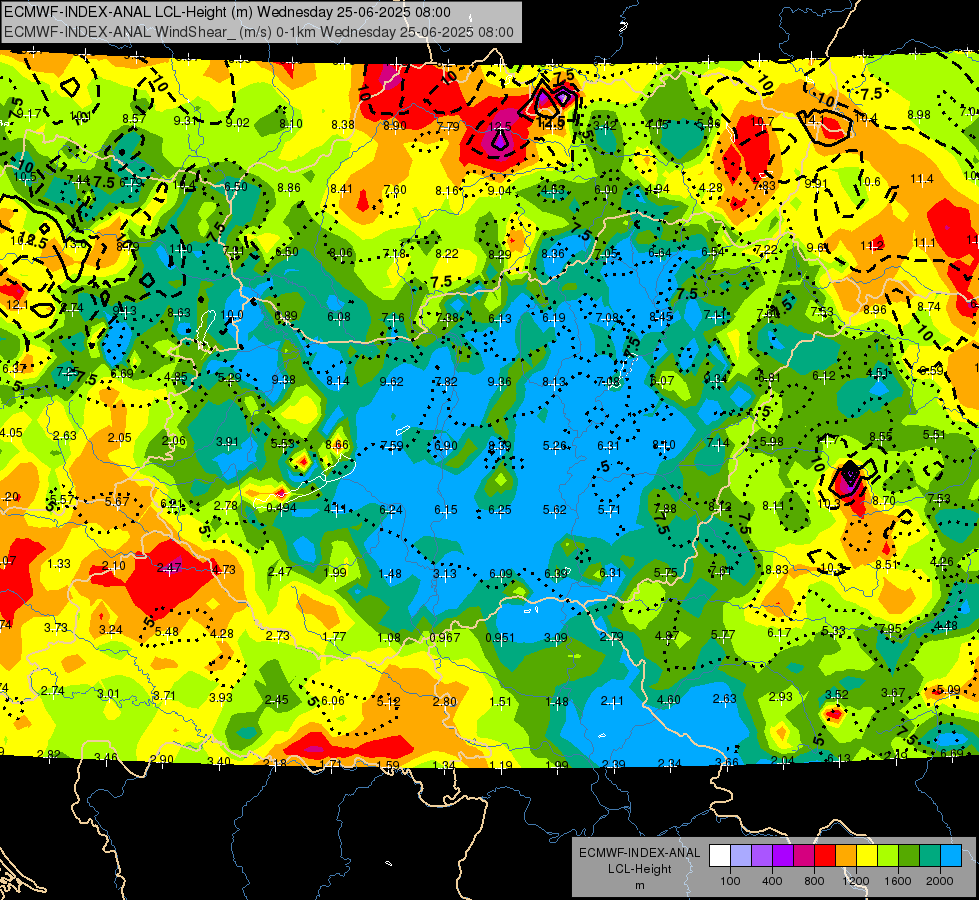
Task: Click the map value 5.71
Action: (x=609, y=510)
